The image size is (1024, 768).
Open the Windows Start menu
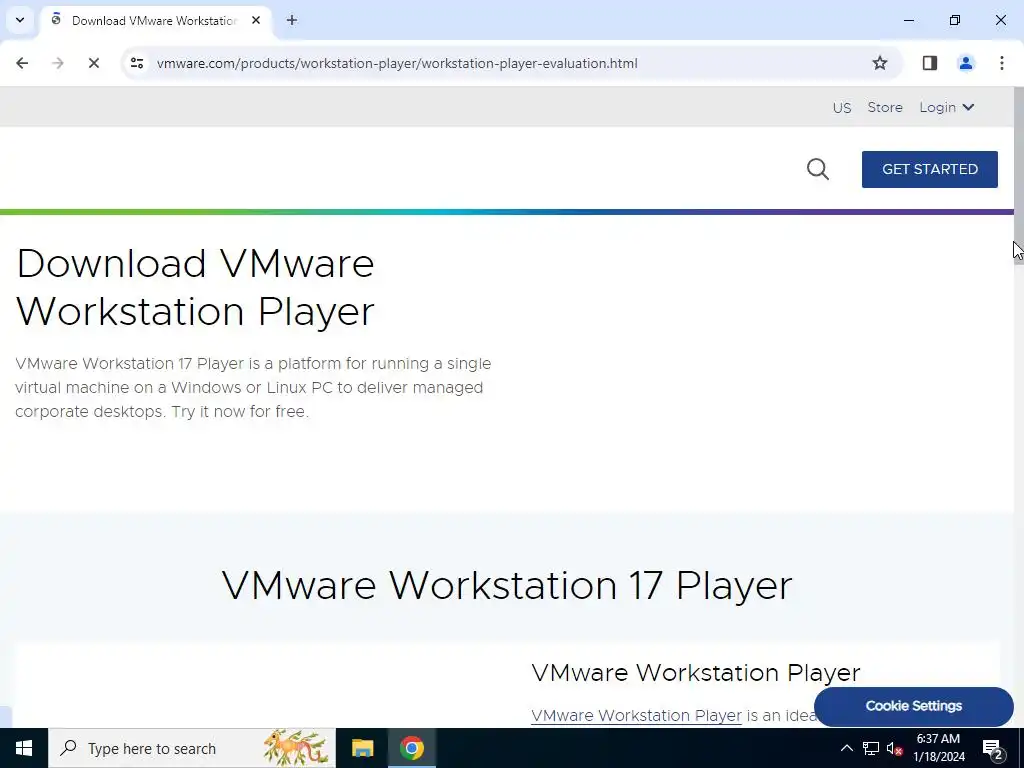coord(24,748)
